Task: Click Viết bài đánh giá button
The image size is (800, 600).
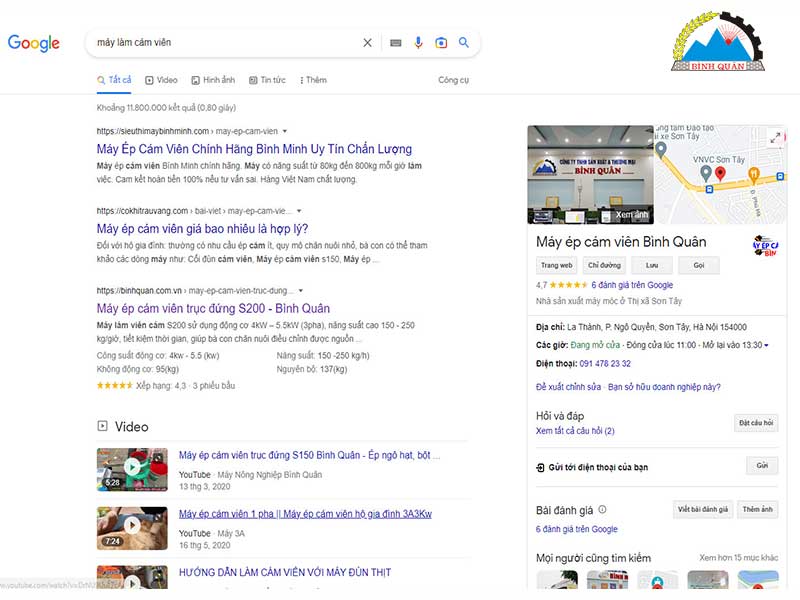Action: pyautogui.click(x=703, y=509)
